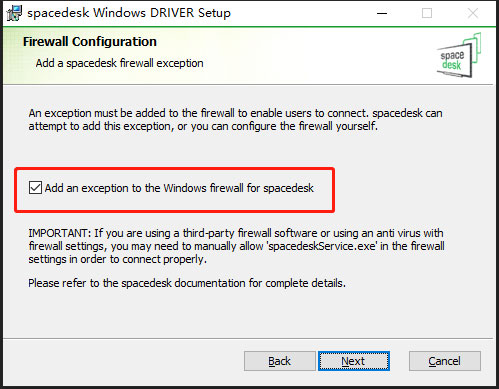499x389 pixels.
Task: Click 'Please refer to the spacedesk documentation' line
Action: [x=187, y=283]
